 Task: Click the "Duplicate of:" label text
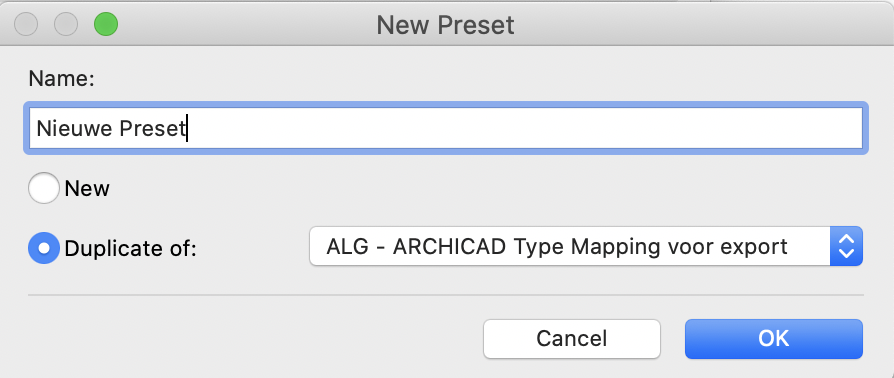pos(131,249)
